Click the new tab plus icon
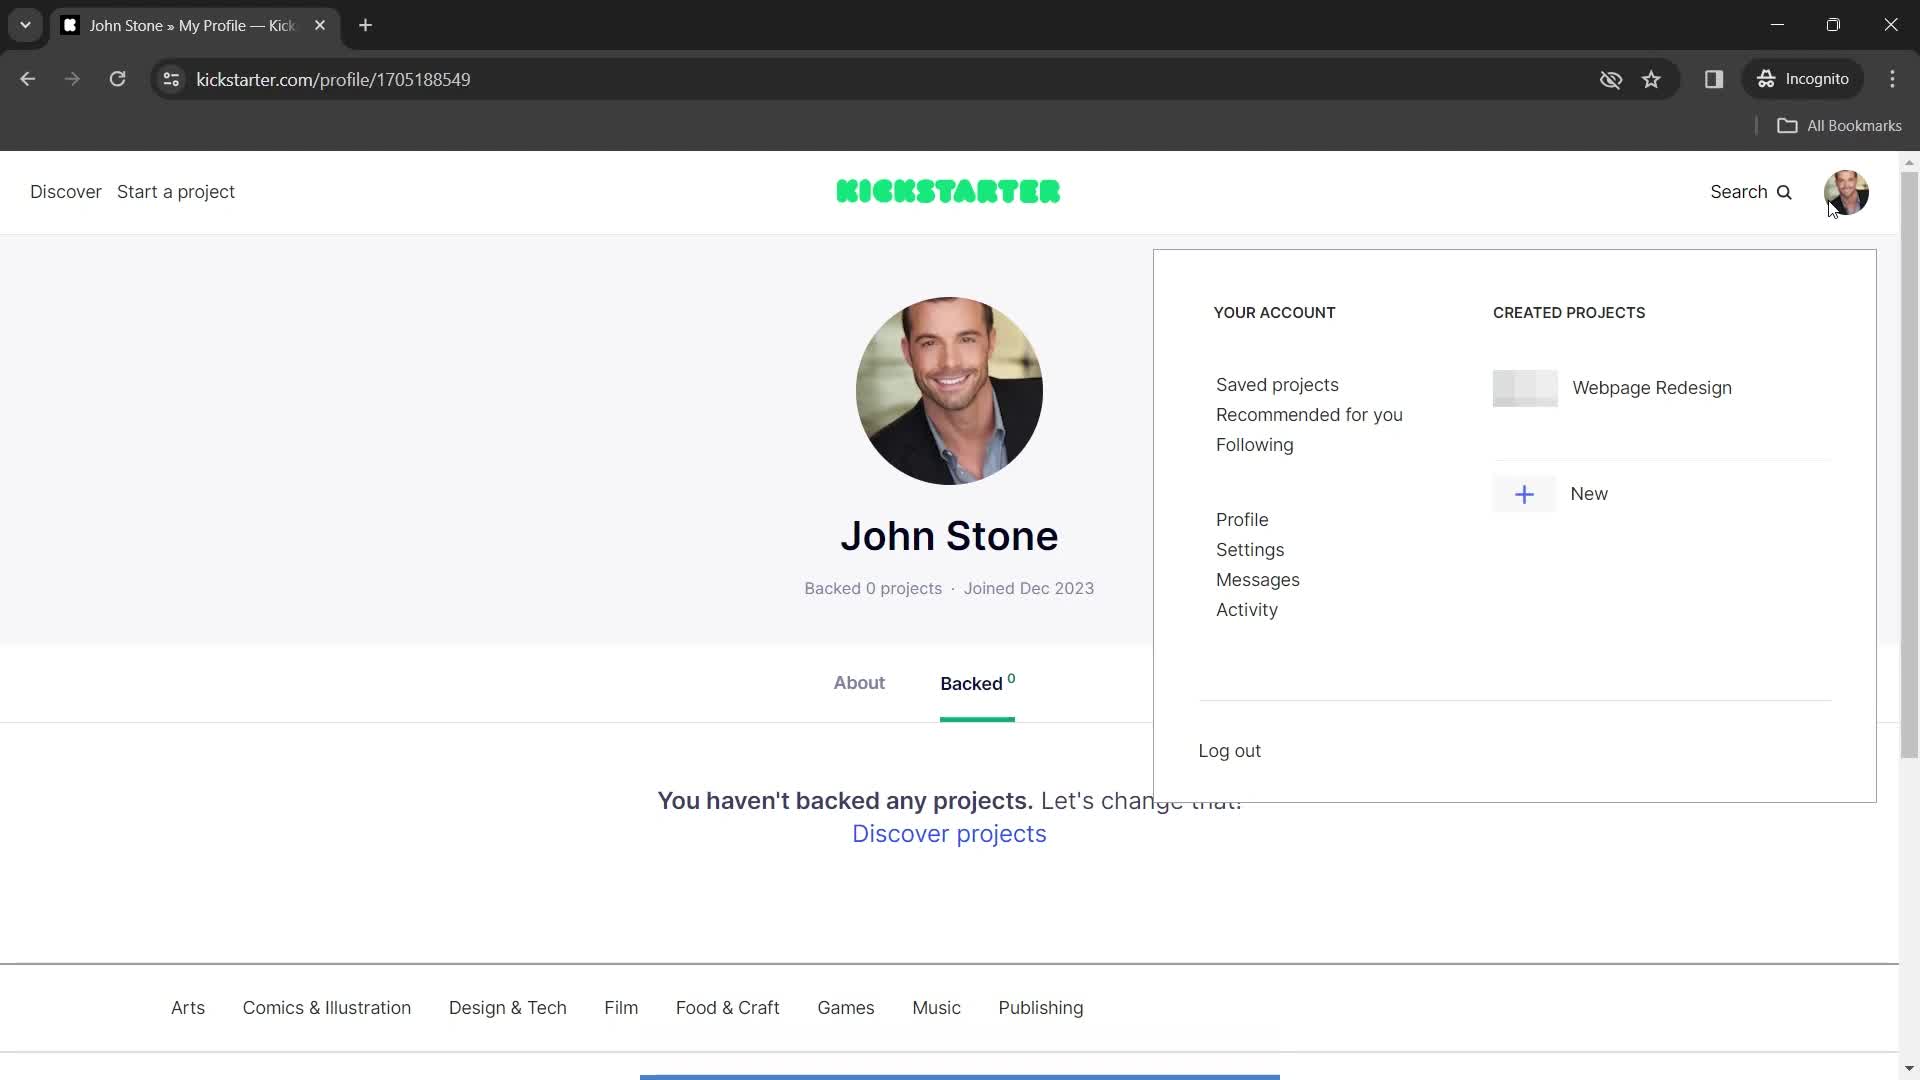1920x1080 pixels. pos(368,25)
